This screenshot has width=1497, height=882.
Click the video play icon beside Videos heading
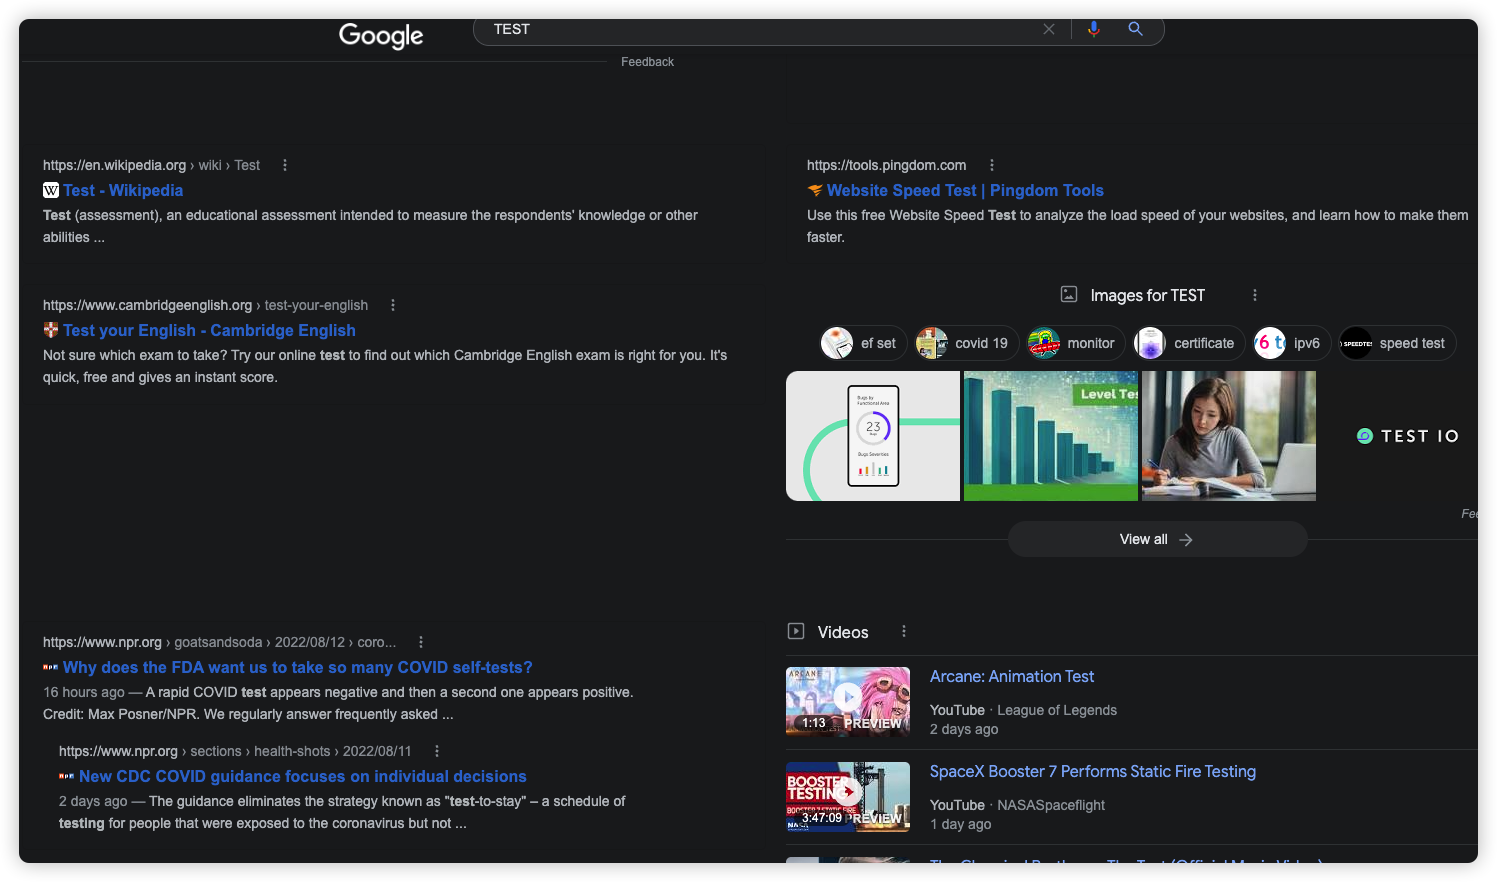[x=796, y=631]
